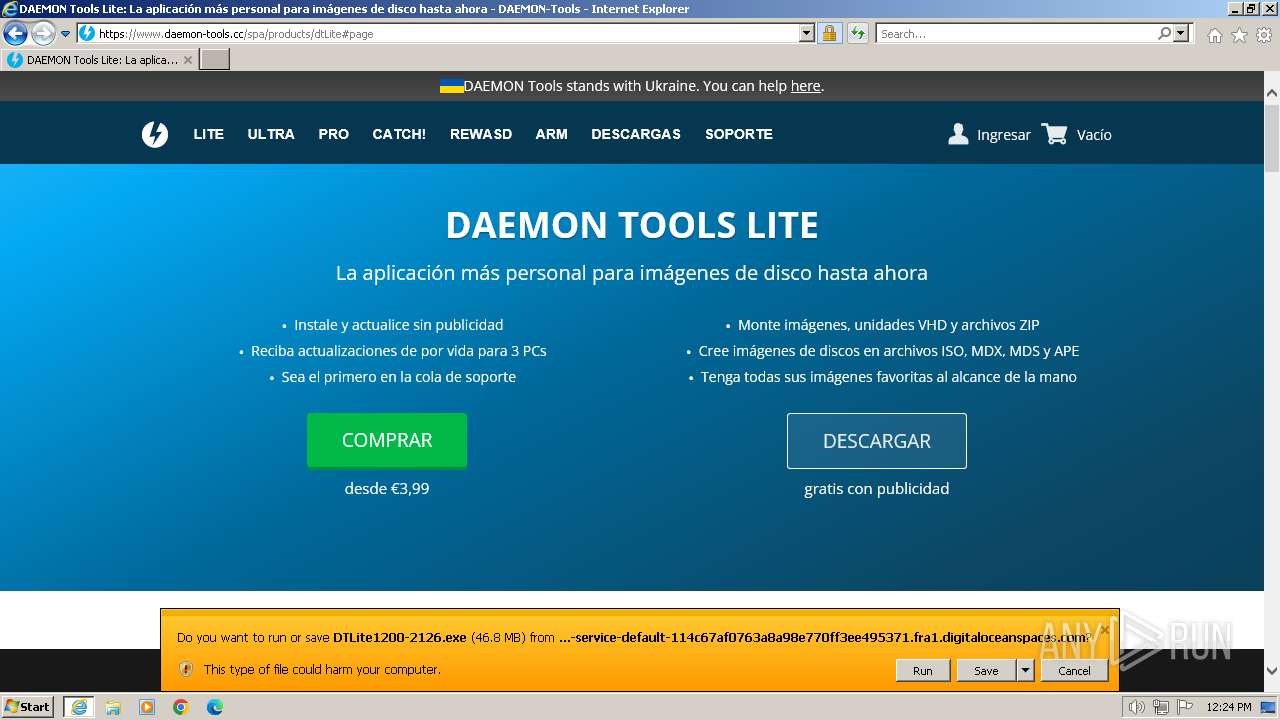The width and height of the screenshot is (1280, 720).
Task: Click the address bar URL field
Action: click(448, 33)
